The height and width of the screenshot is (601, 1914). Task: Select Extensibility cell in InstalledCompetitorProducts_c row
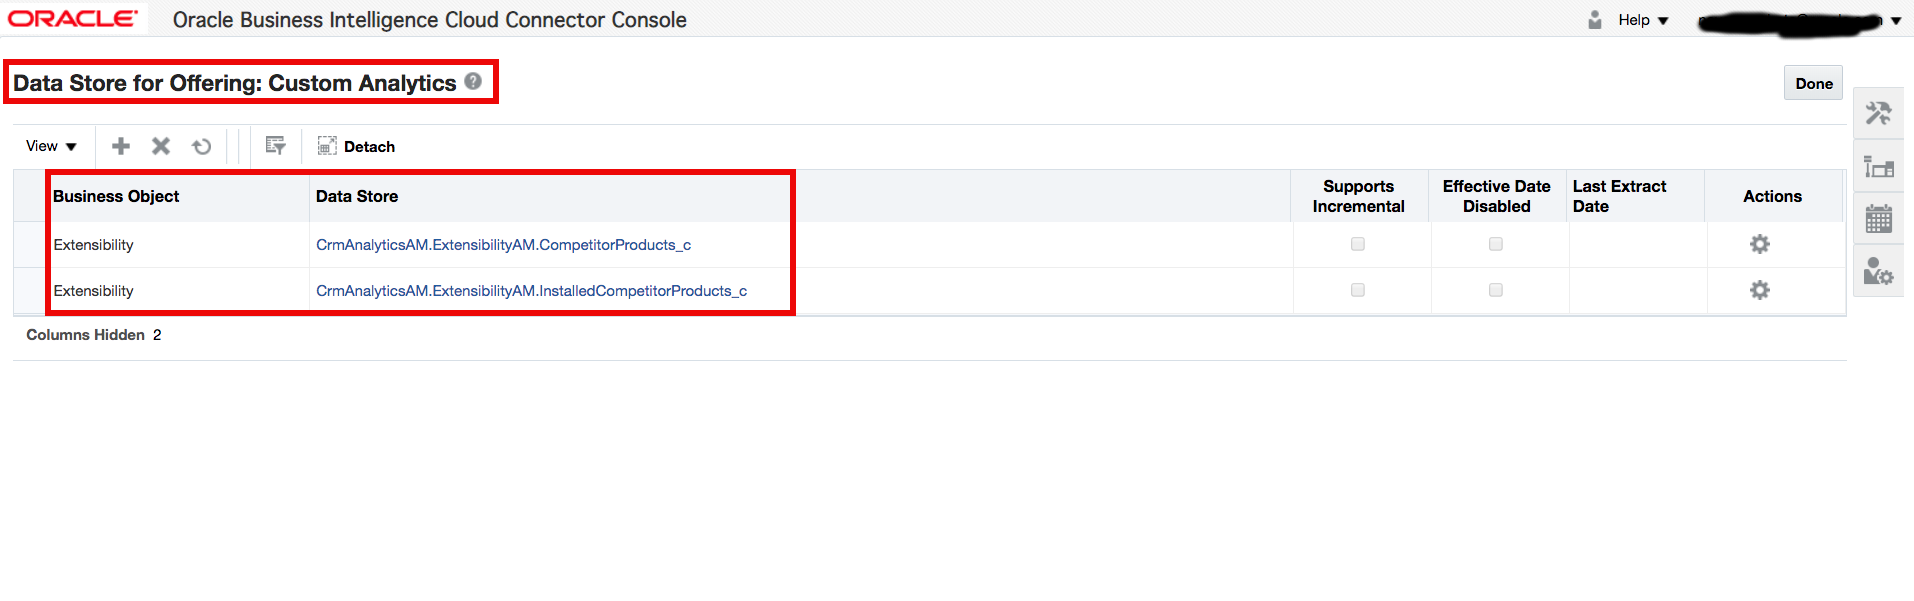[x=93, y=291]
